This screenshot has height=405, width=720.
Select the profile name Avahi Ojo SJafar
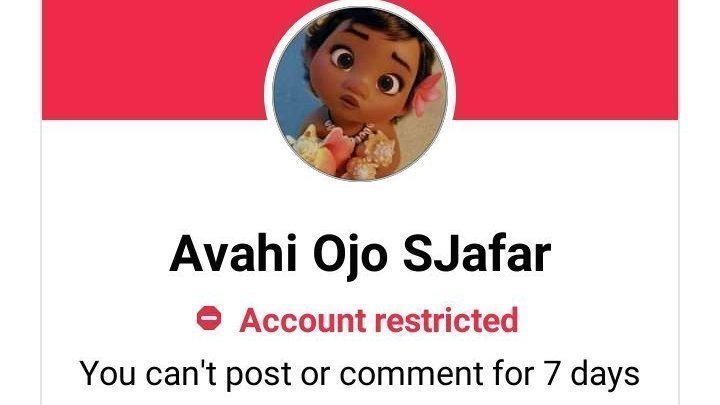pyautogui.click(x=360, y=254)
